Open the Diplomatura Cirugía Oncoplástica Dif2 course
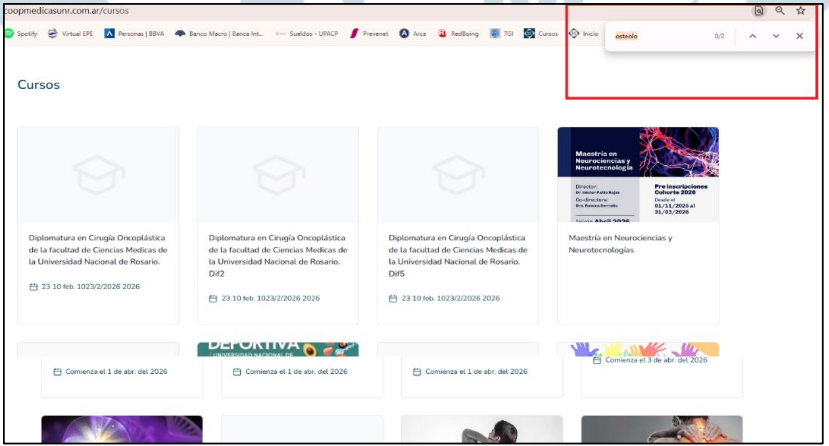Viewport: 829px width, 446px height. [277, 250]
